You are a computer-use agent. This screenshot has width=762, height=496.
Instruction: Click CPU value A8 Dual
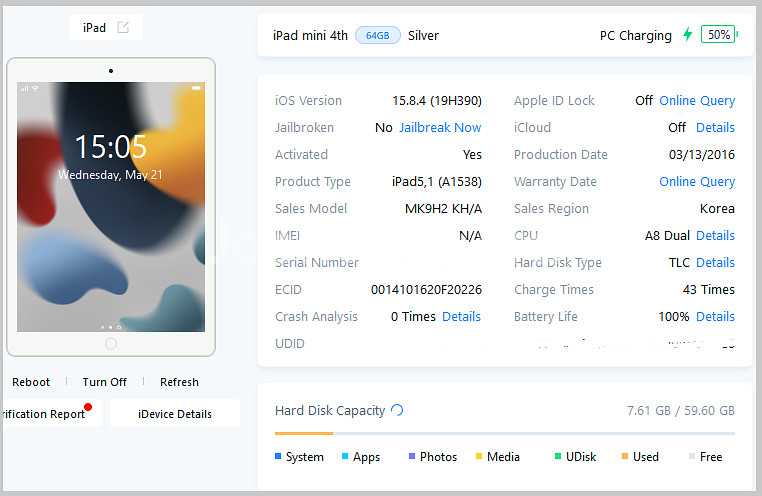coord(667,236)
